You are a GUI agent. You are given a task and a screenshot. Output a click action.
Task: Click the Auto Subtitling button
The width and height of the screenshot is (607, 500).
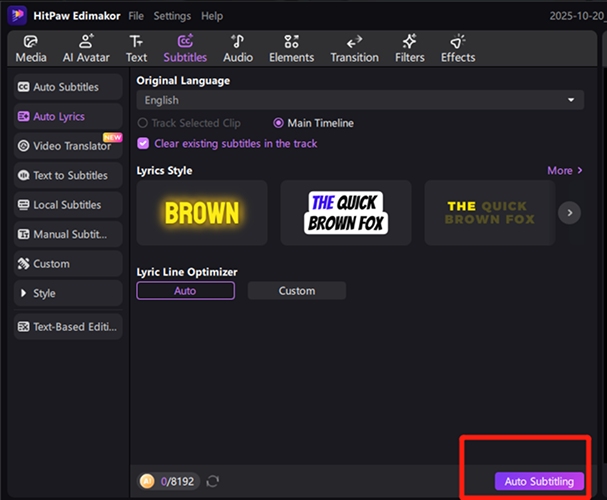pos(539,482)
